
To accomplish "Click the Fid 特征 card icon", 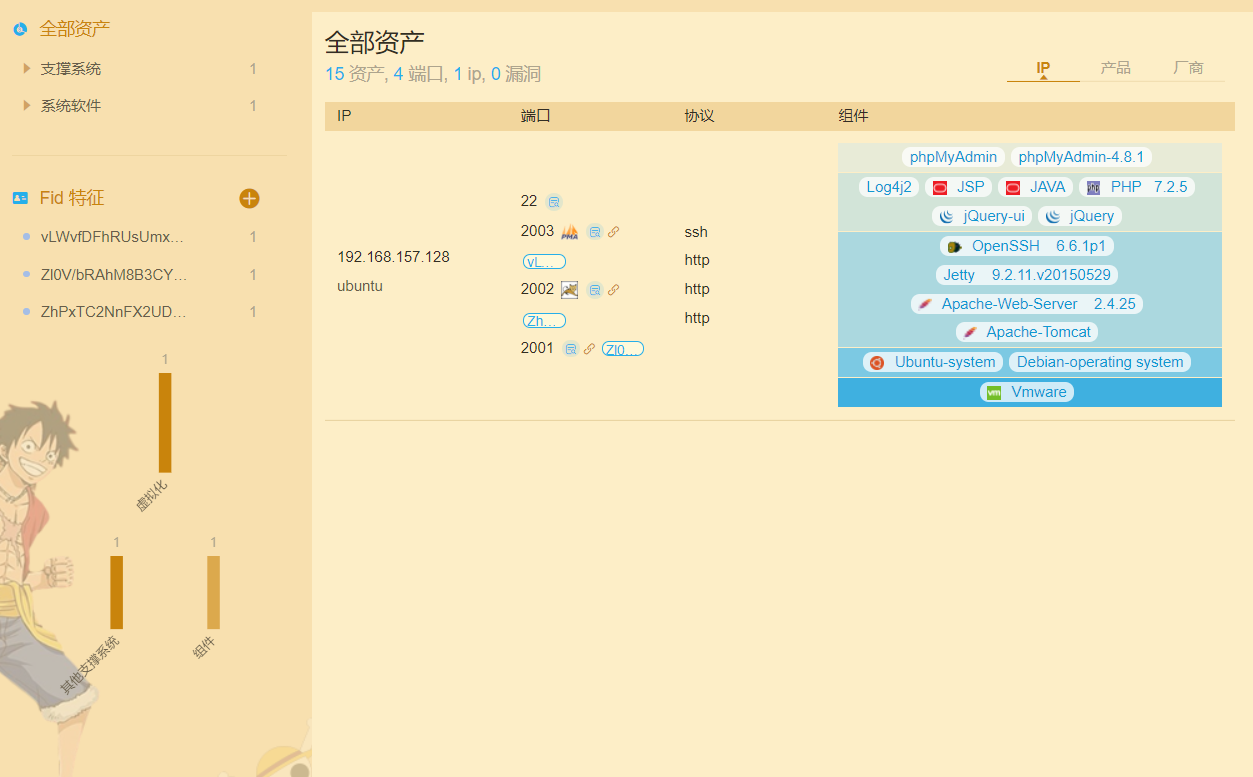I will [20, 198].
